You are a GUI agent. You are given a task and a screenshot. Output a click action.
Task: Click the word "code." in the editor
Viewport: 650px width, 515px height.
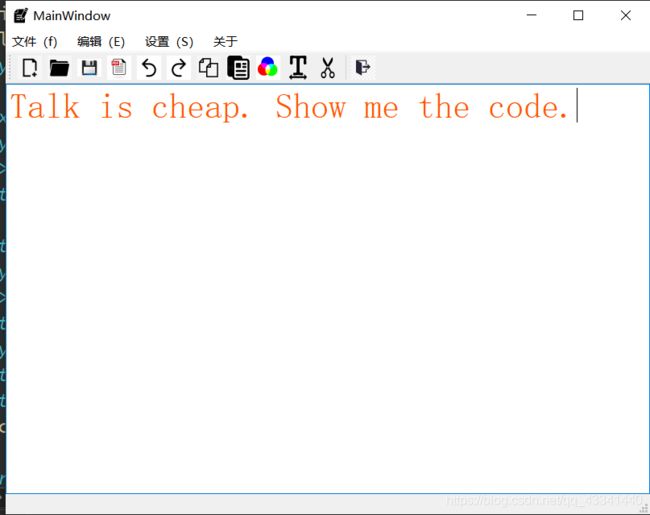(528, 107)
